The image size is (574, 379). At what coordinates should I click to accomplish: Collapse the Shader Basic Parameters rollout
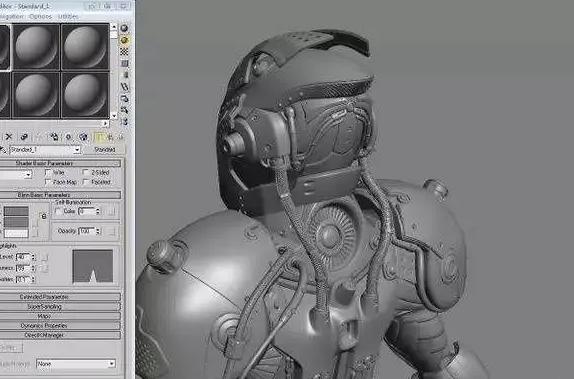60,163
